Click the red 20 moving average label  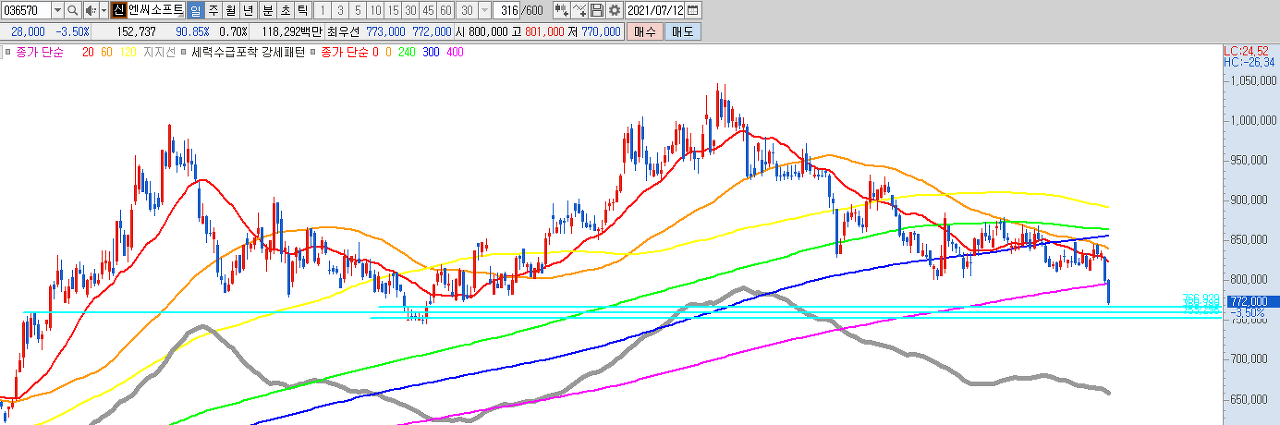[x=88, y=51]
